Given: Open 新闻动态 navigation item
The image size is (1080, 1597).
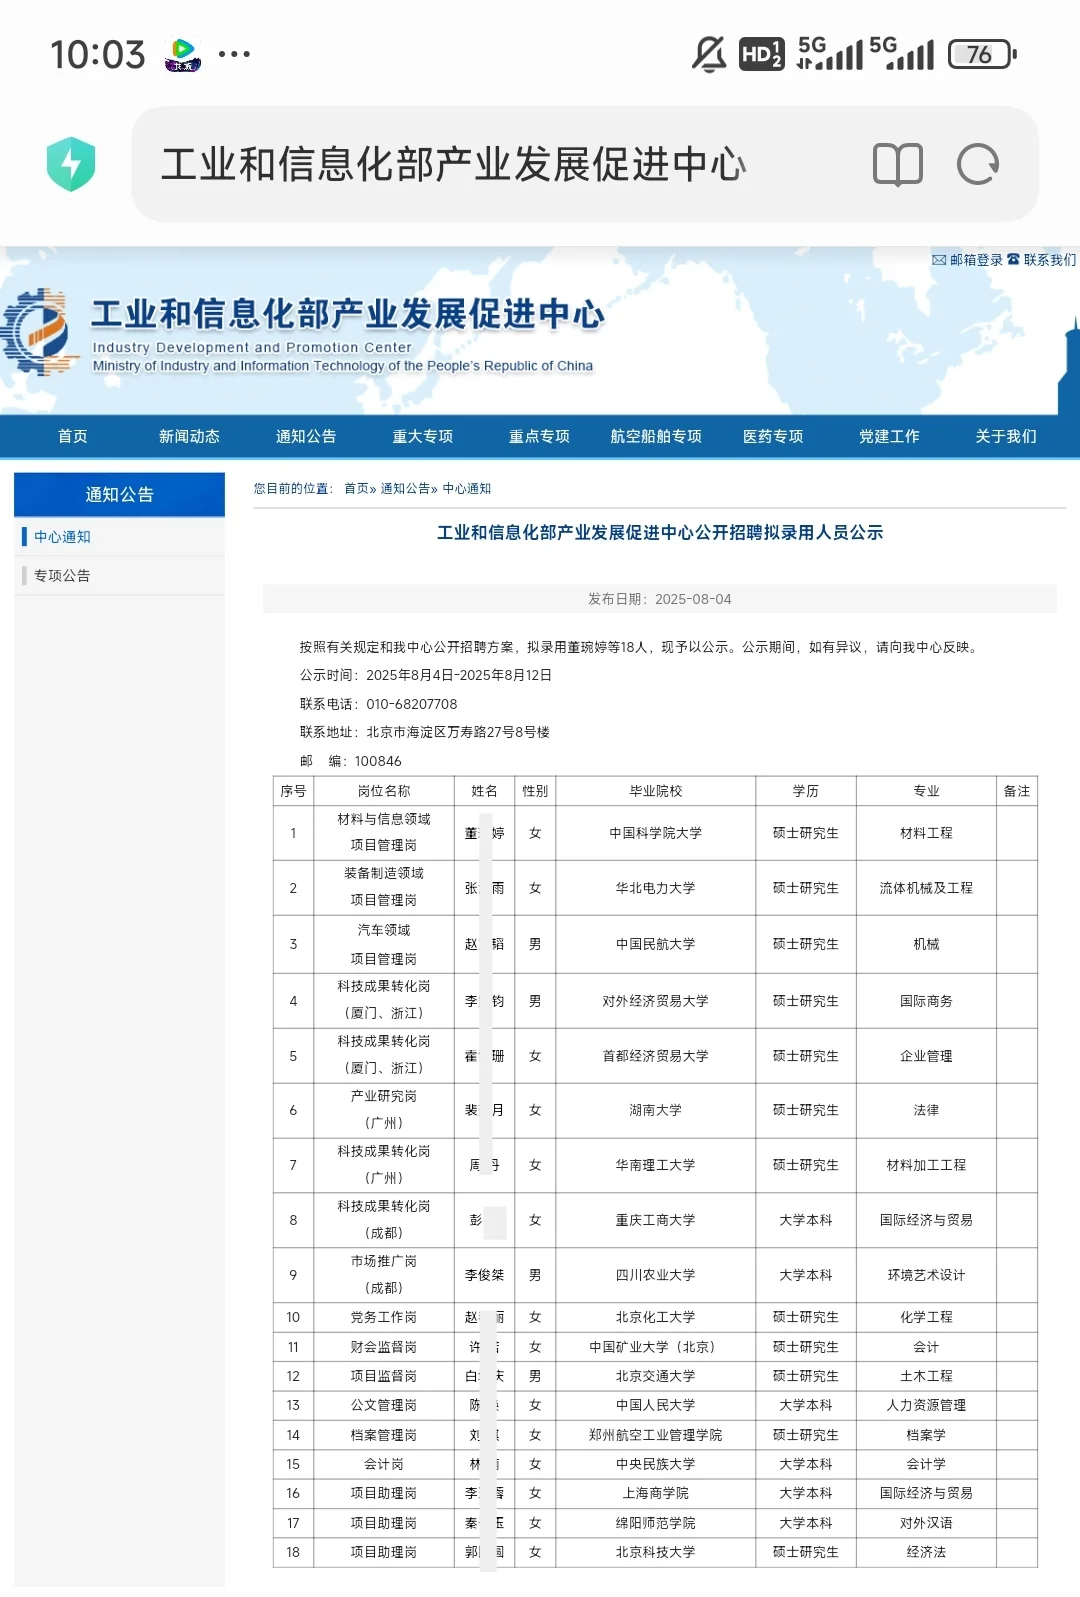Looking at the screenshot, I should (189, 436).
